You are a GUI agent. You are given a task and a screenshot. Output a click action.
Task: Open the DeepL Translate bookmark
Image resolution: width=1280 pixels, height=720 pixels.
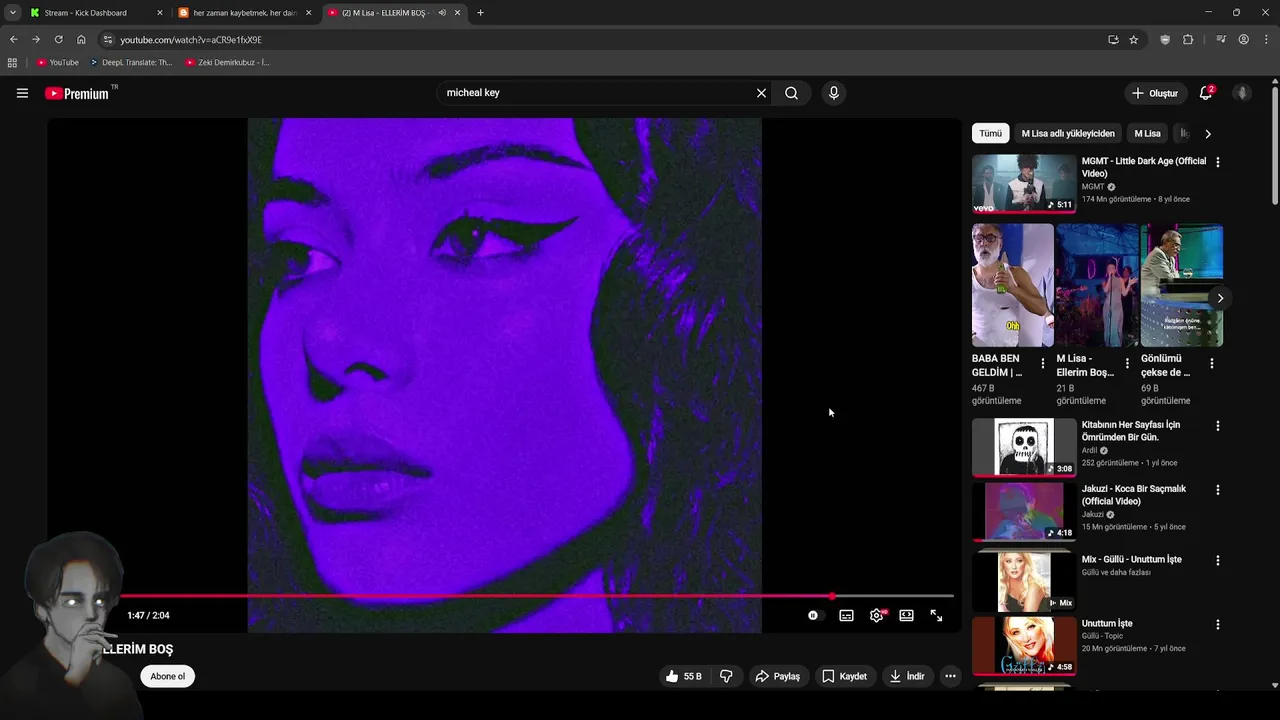point(131,62)
